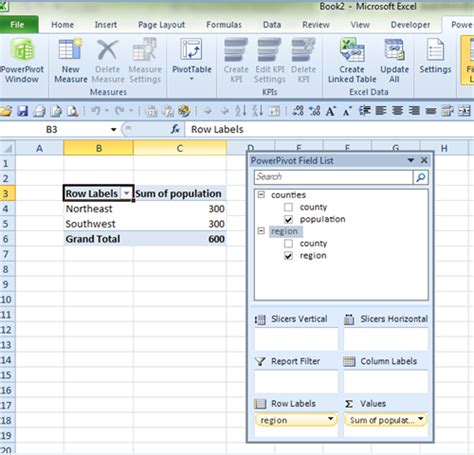
Task: Check the county field under counties
Action: pos(288,207)
